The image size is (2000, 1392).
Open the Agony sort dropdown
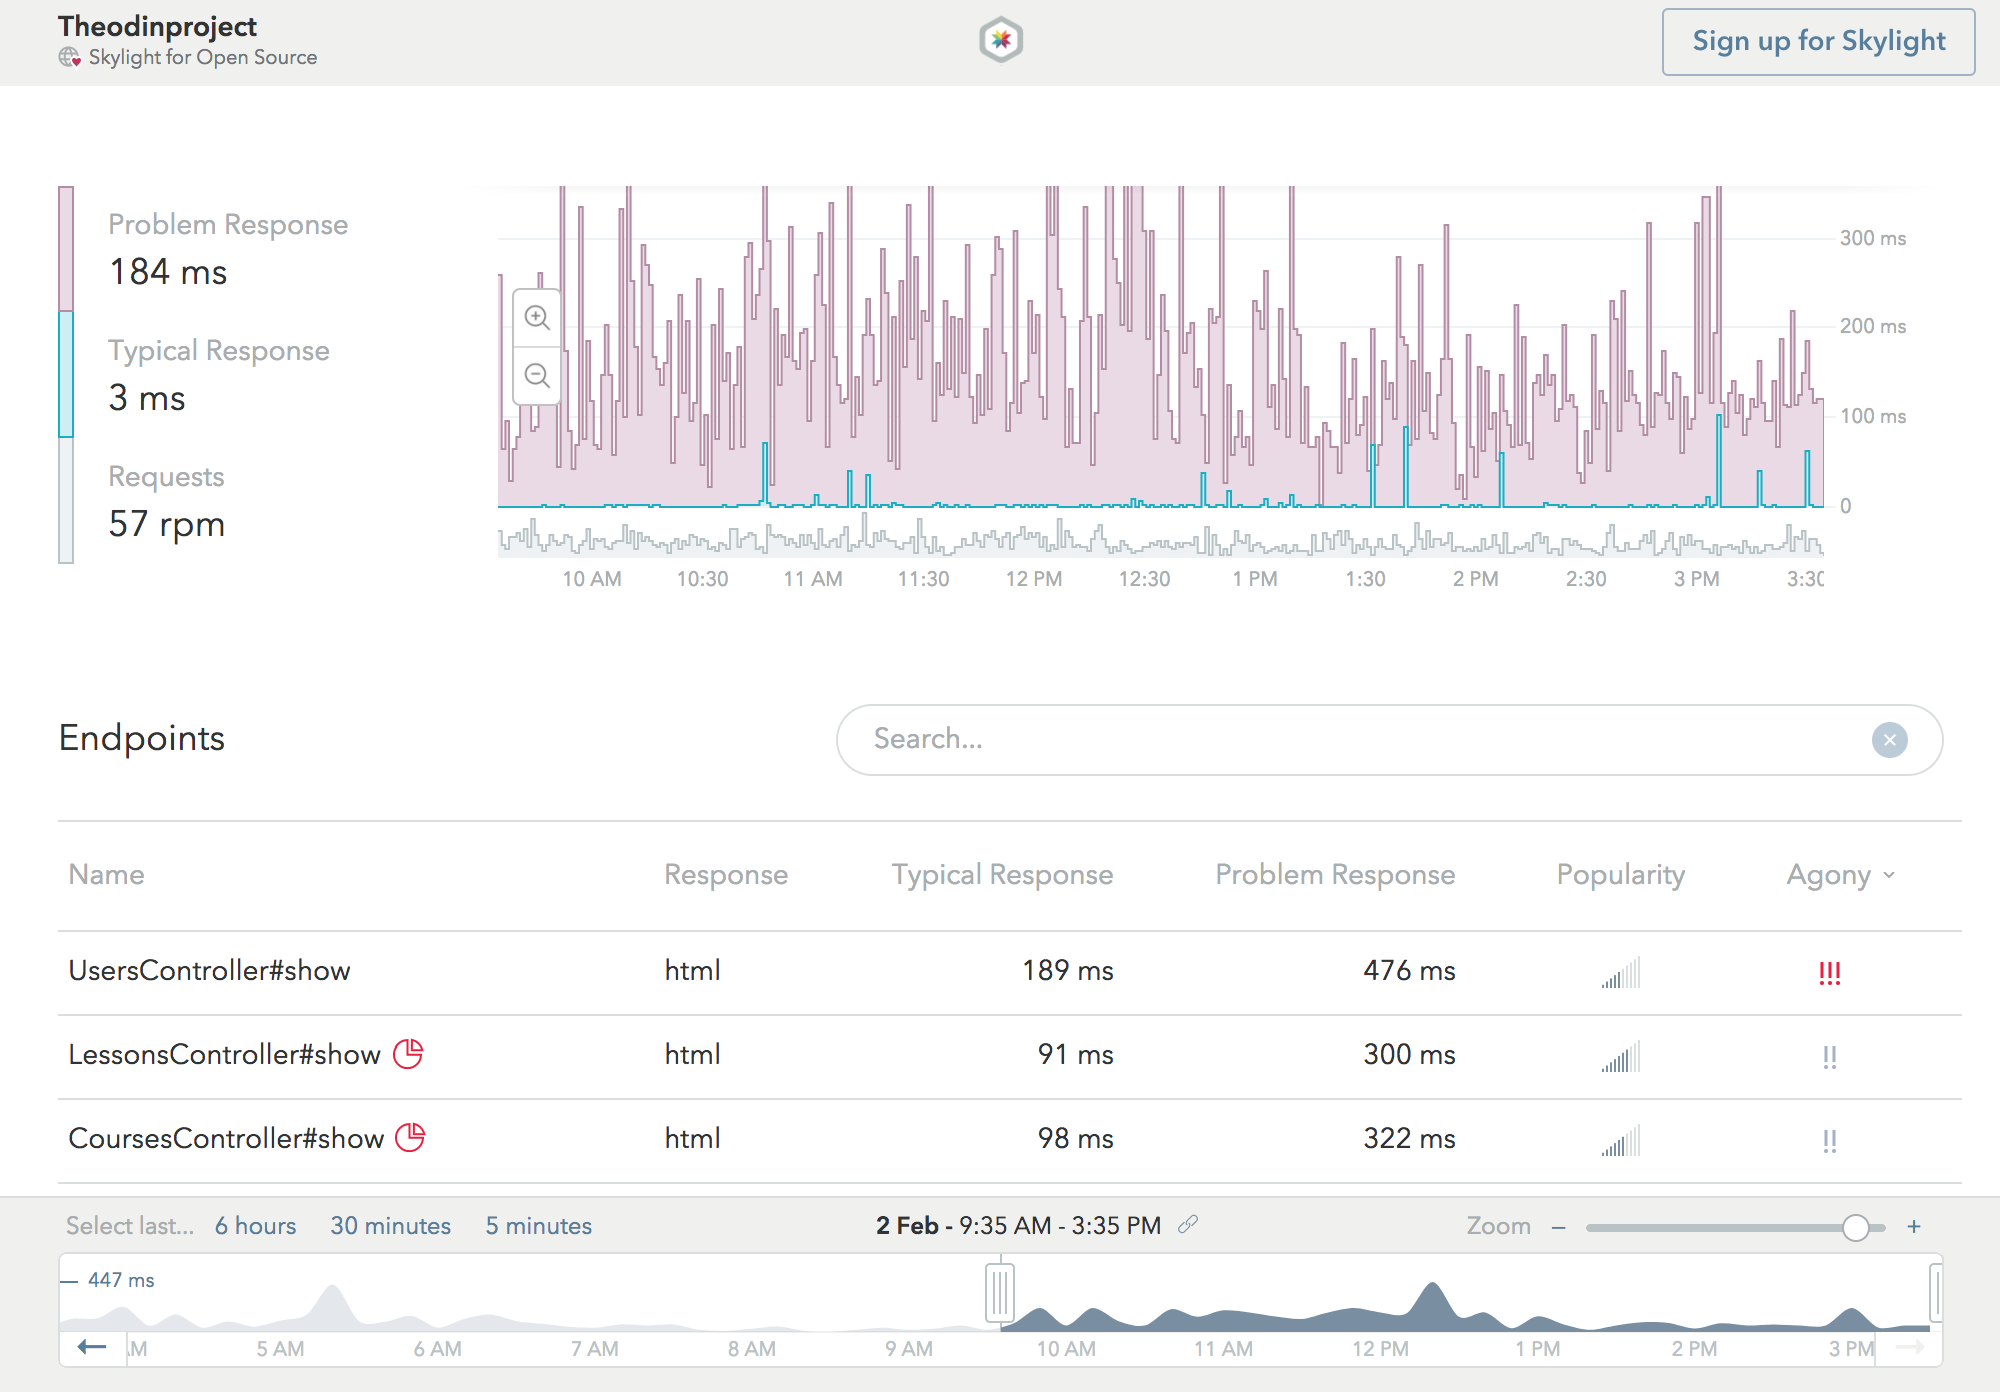[x=1838, y=874]
